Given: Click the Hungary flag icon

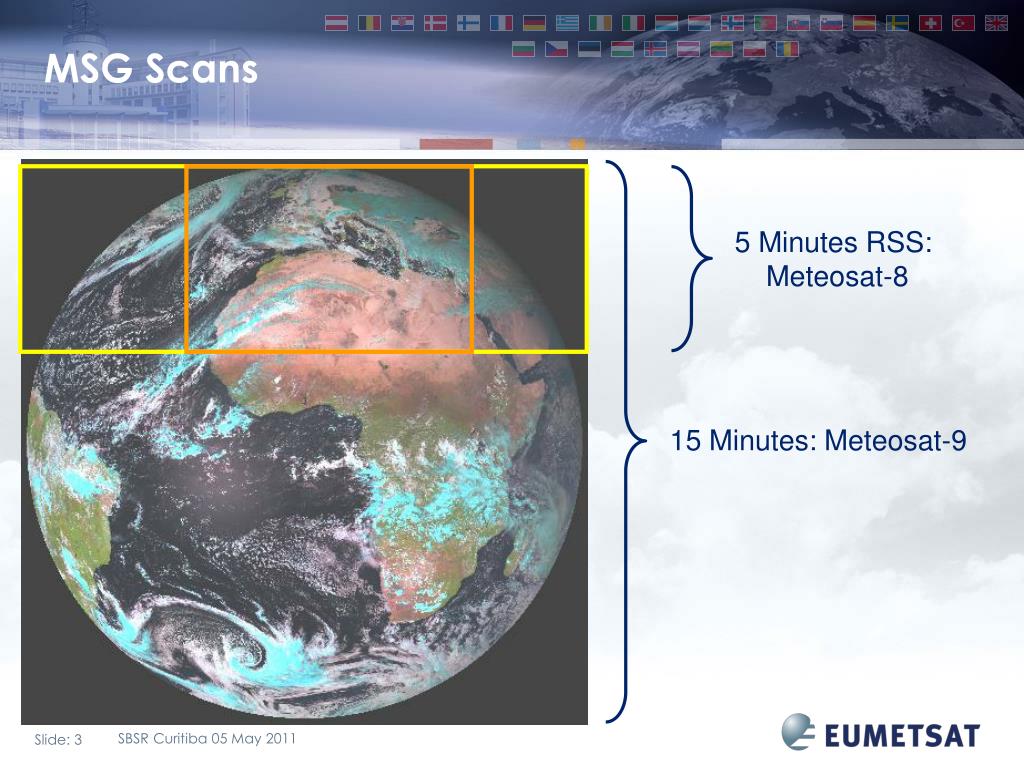Looking at the screenshot, I should click(x=622, y=49).
